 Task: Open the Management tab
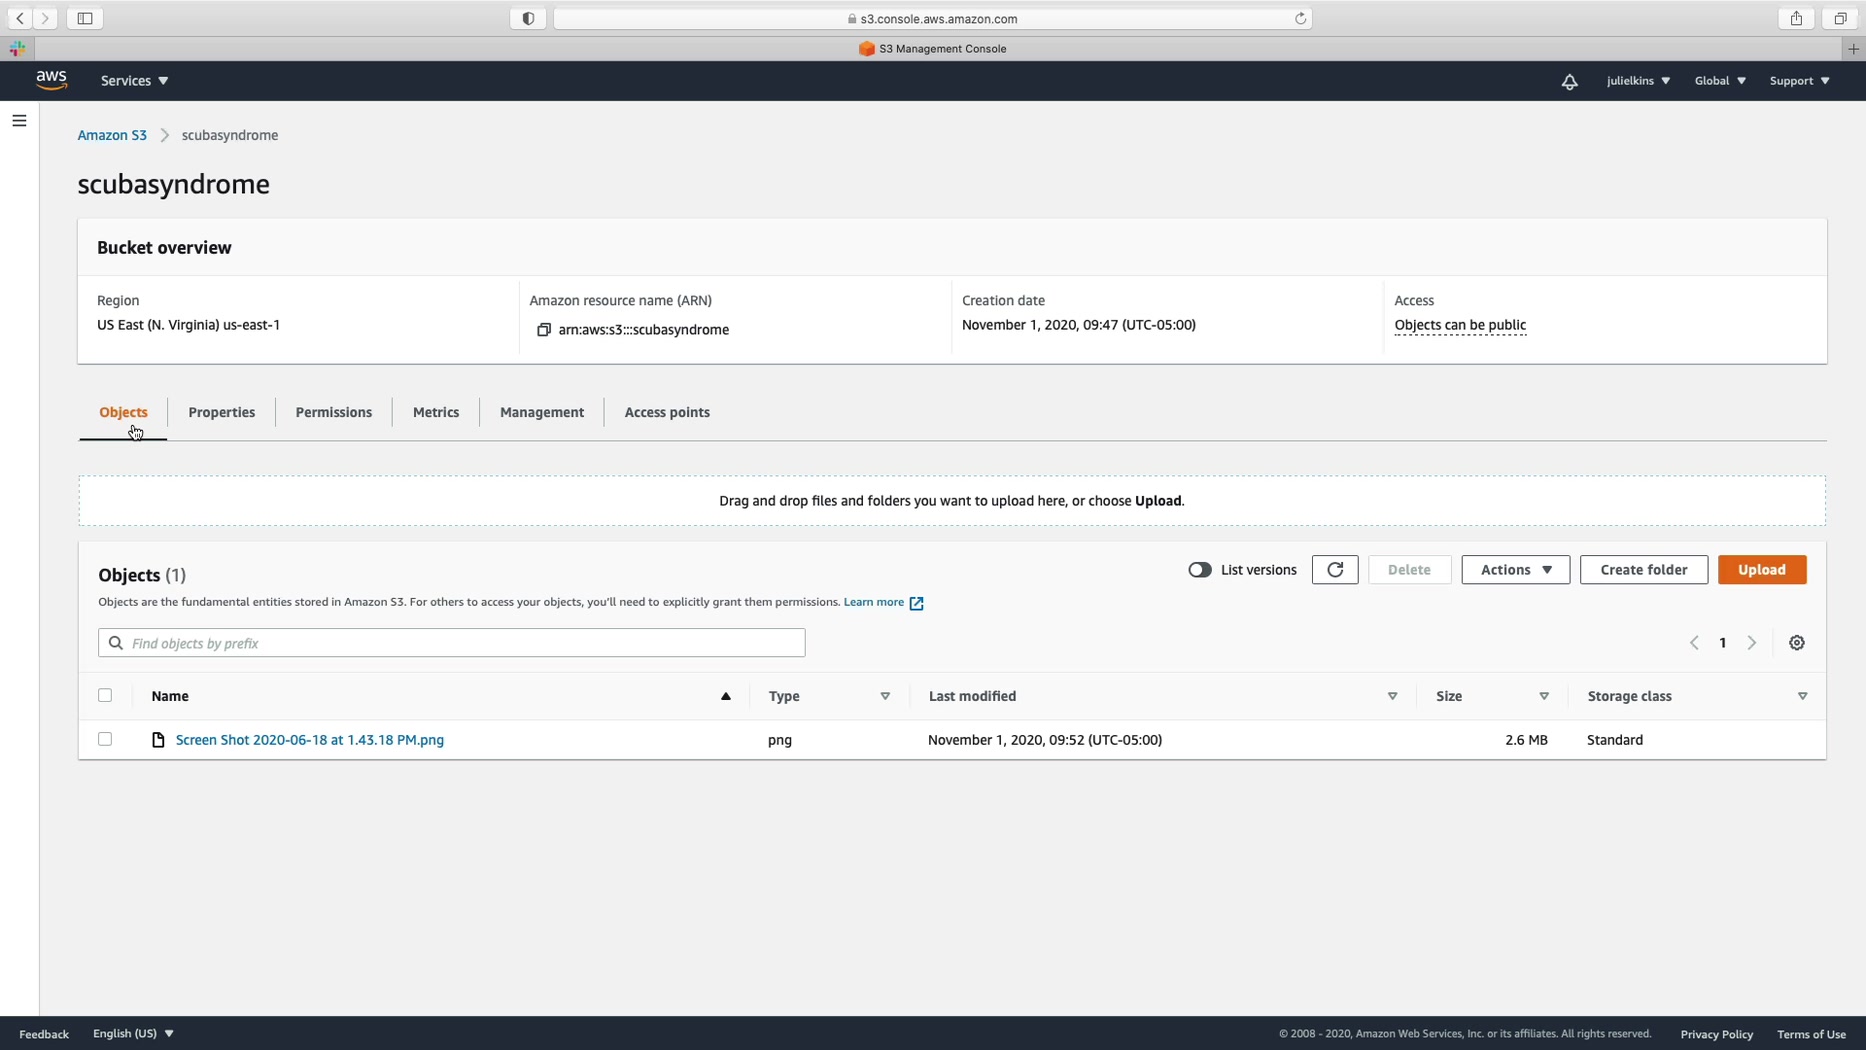[542, 412]
